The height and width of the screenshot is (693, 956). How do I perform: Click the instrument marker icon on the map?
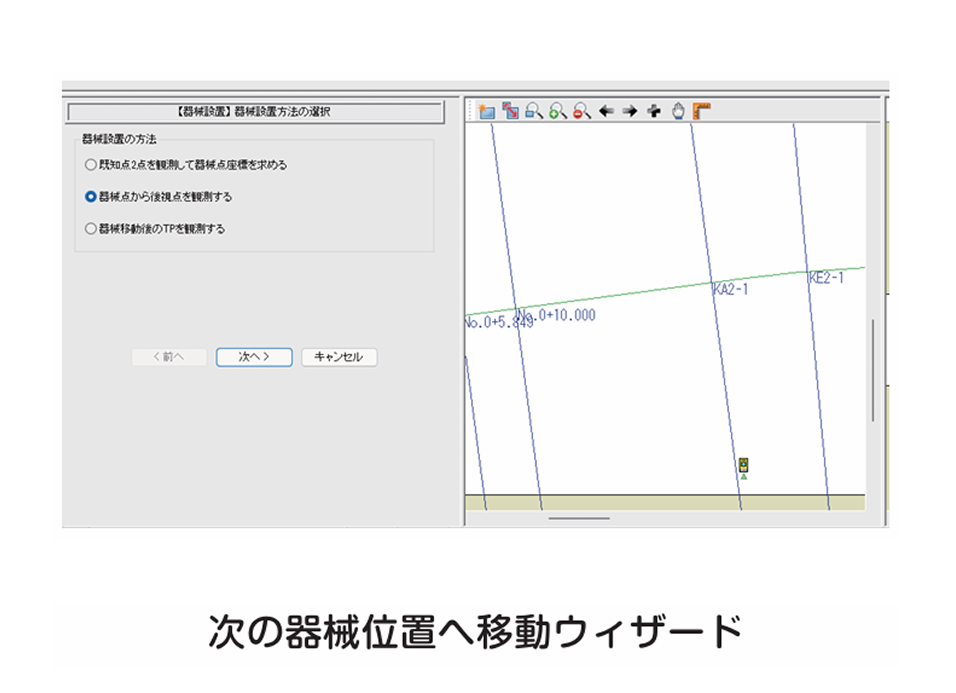point(744,465)
